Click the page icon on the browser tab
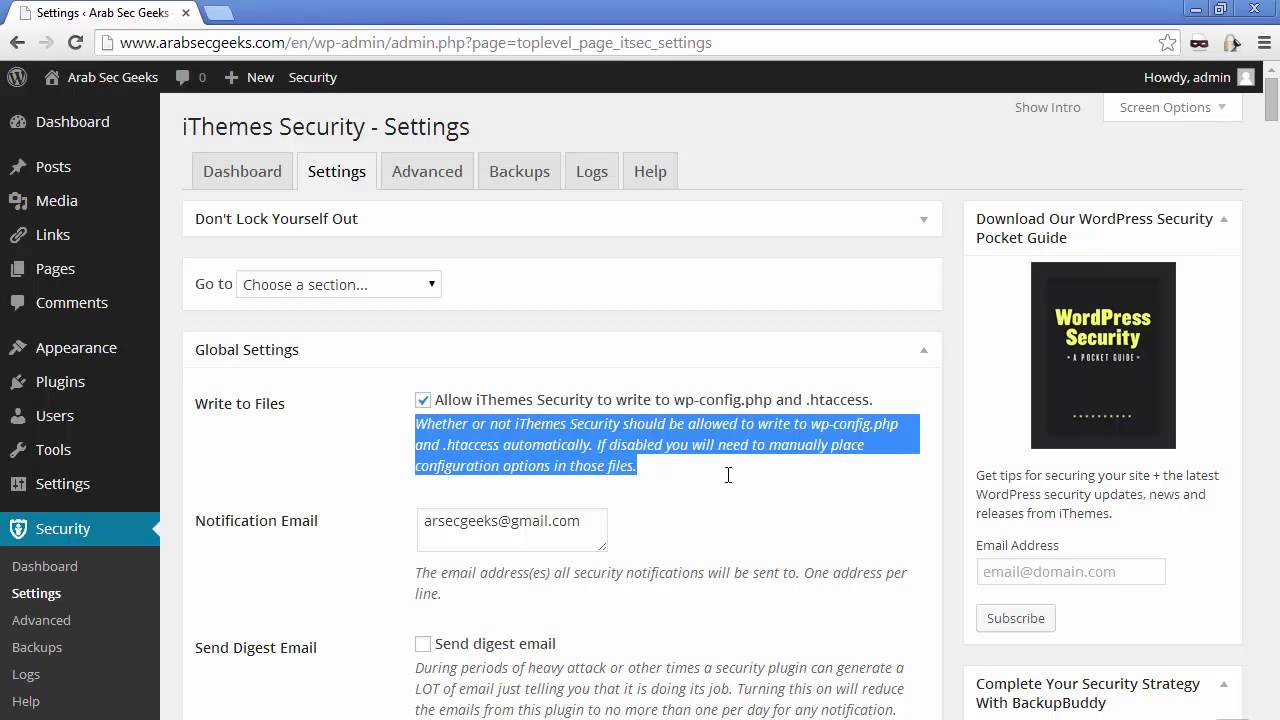 pos(22,12)
